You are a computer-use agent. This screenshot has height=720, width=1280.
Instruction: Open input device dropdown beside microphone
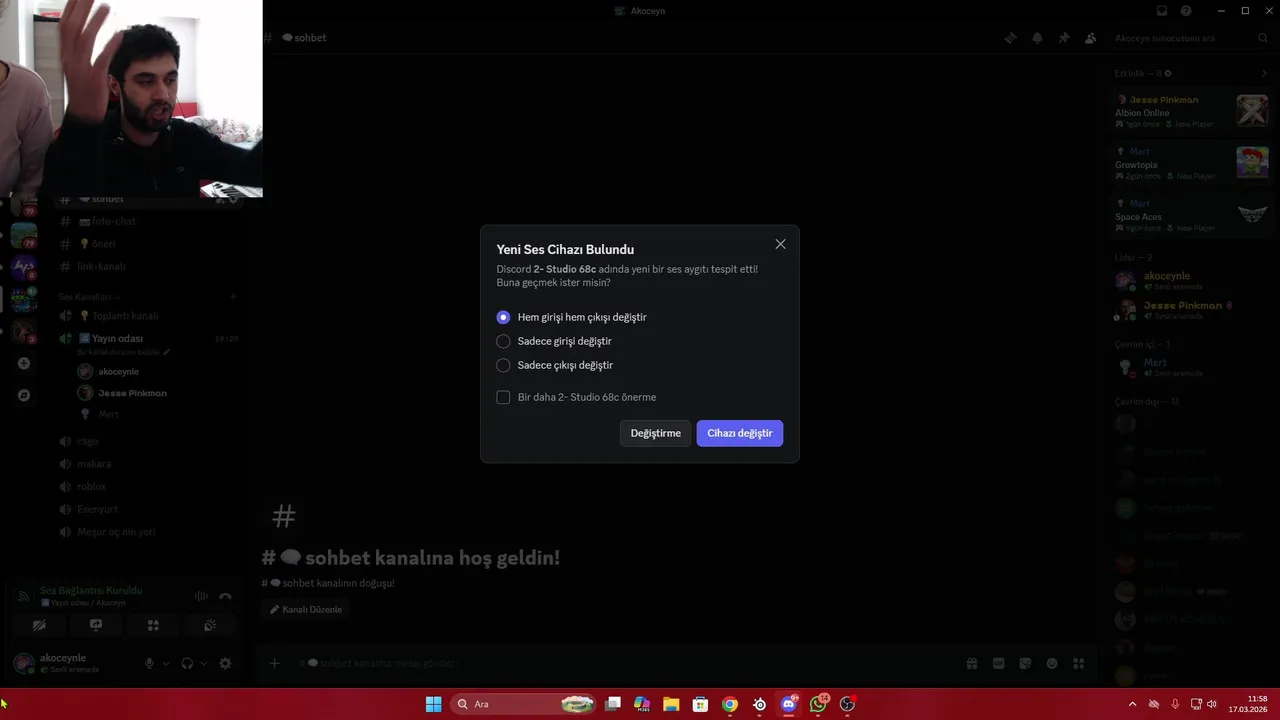tap(166, 663)
